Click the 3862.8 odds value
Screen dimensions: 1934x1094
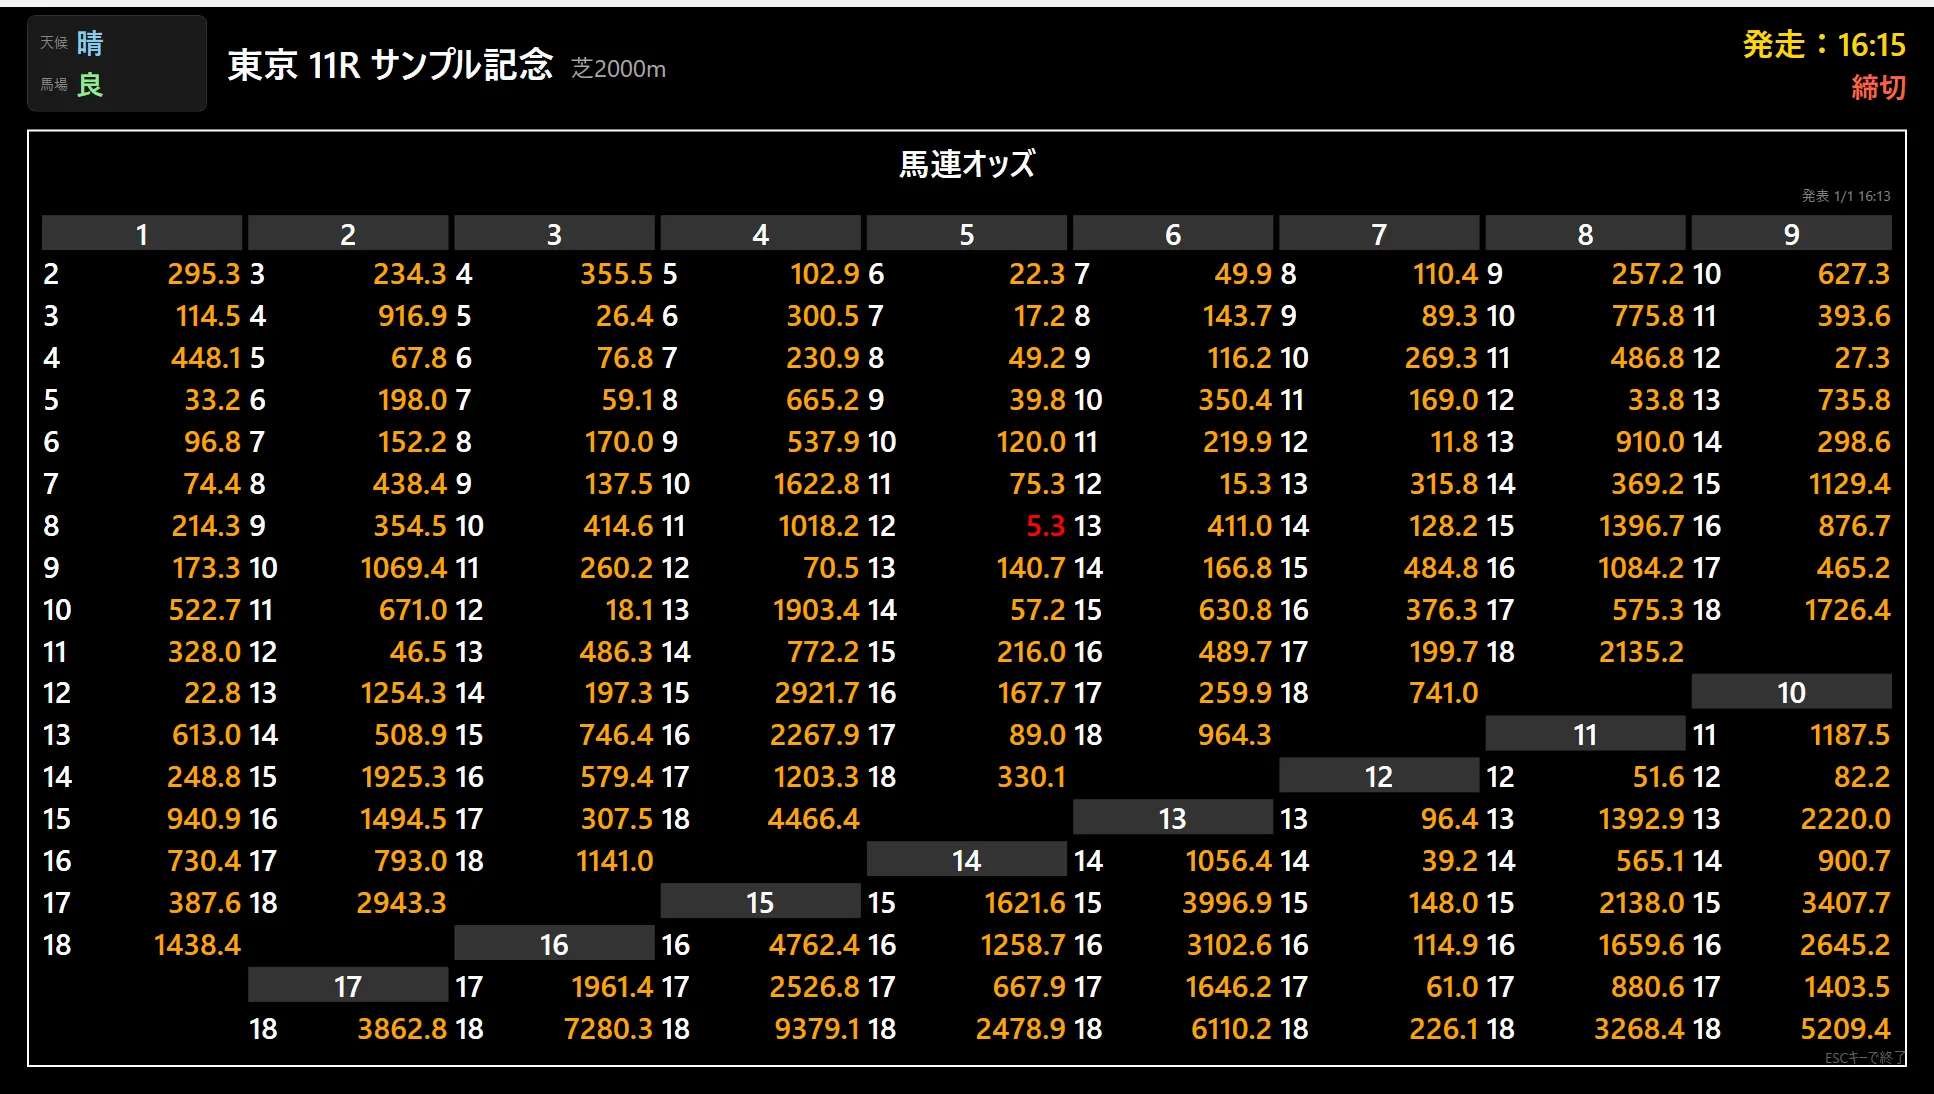pos(402,1028)
